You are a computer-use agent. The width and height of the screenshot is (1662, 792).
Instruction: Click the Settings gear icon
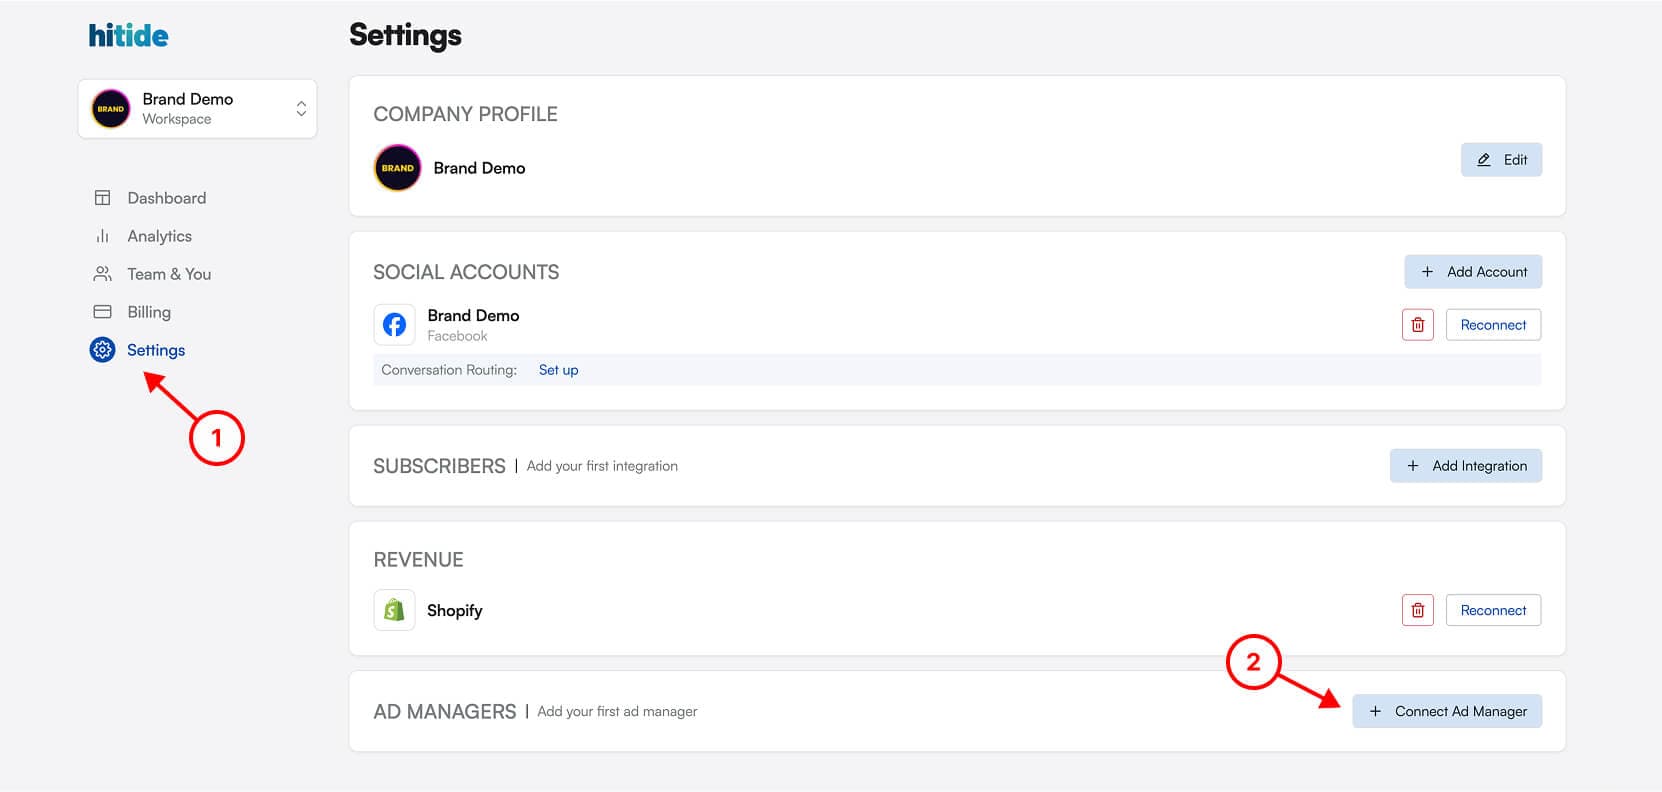click(102, 350)
